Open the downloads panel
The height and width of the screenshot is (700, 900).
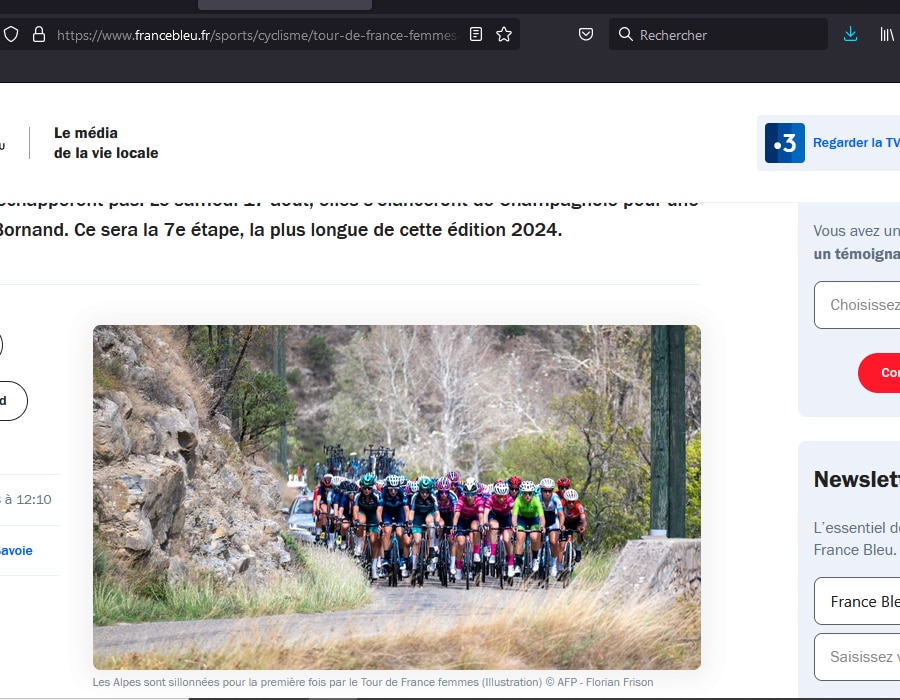pos(850,33)
